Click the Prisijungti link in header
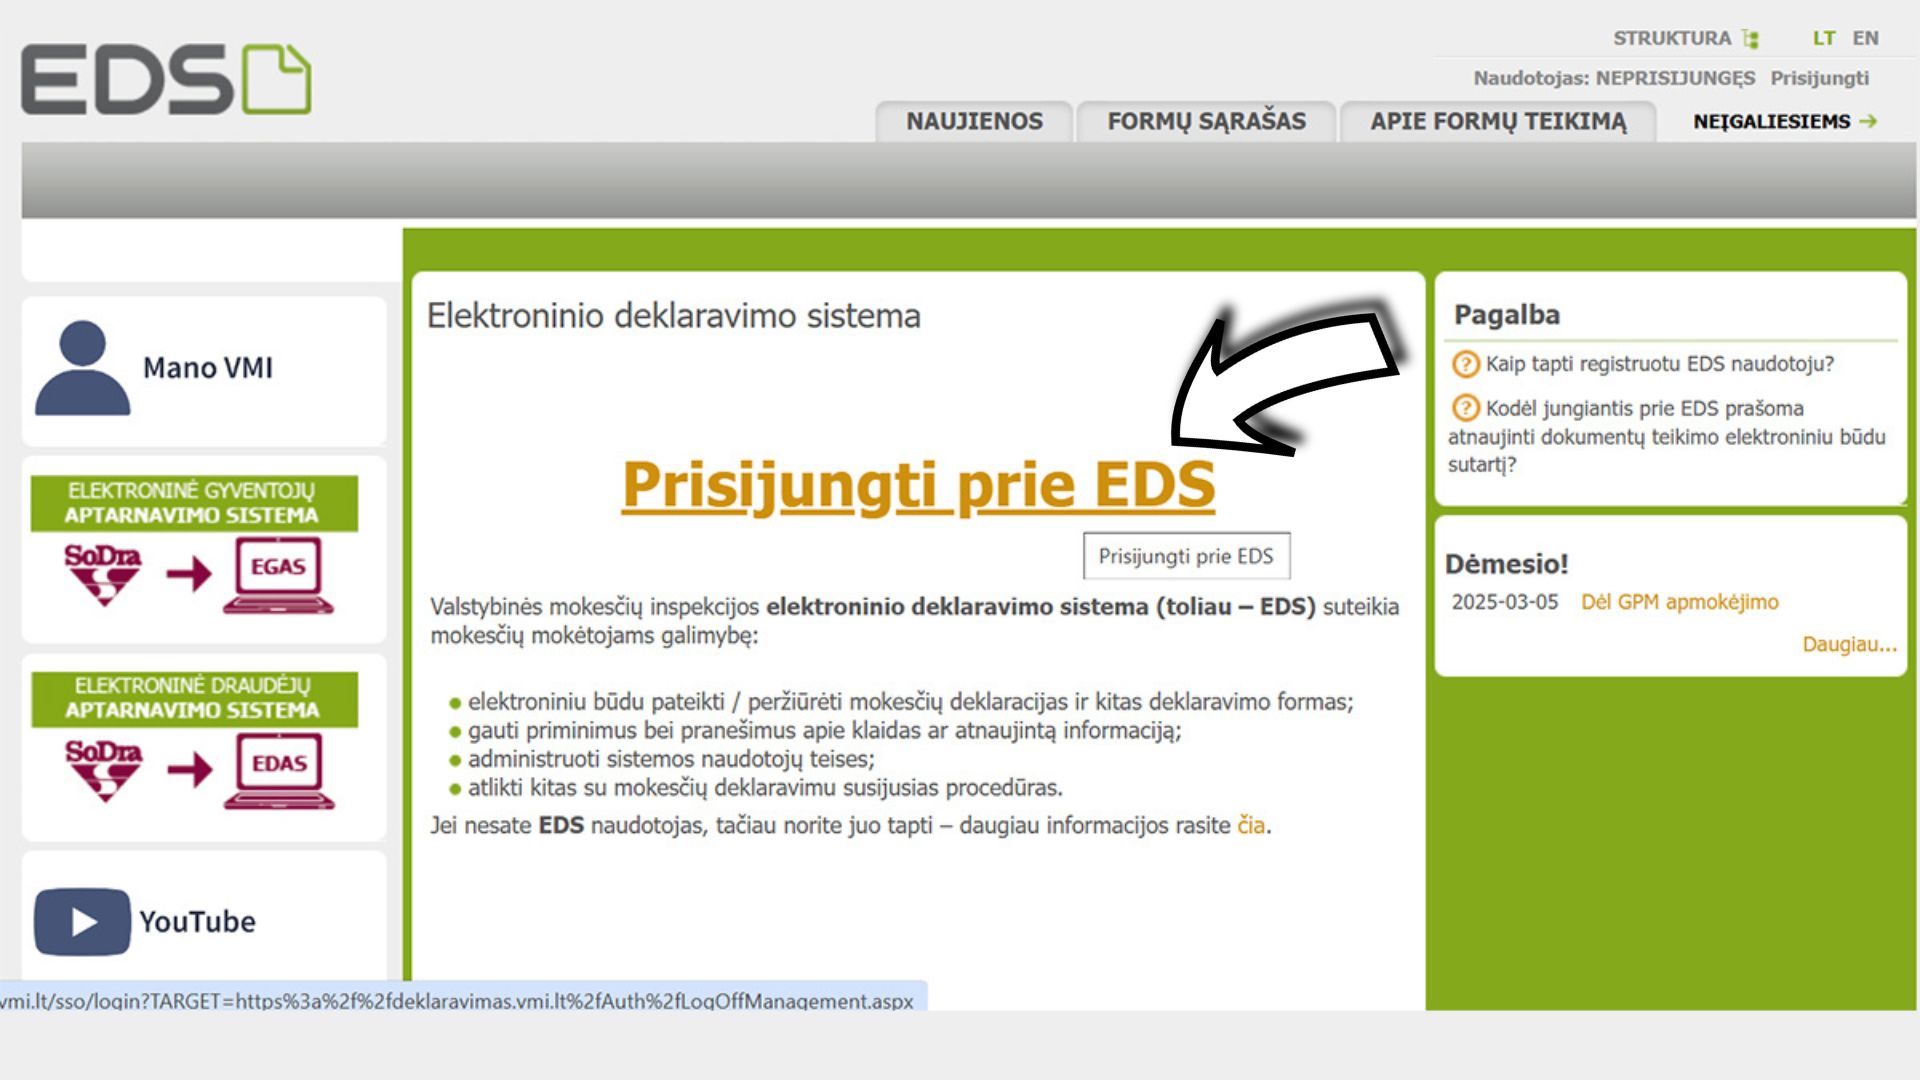The width and height of the screenshot is (1920, 1080). [1819, 78]
